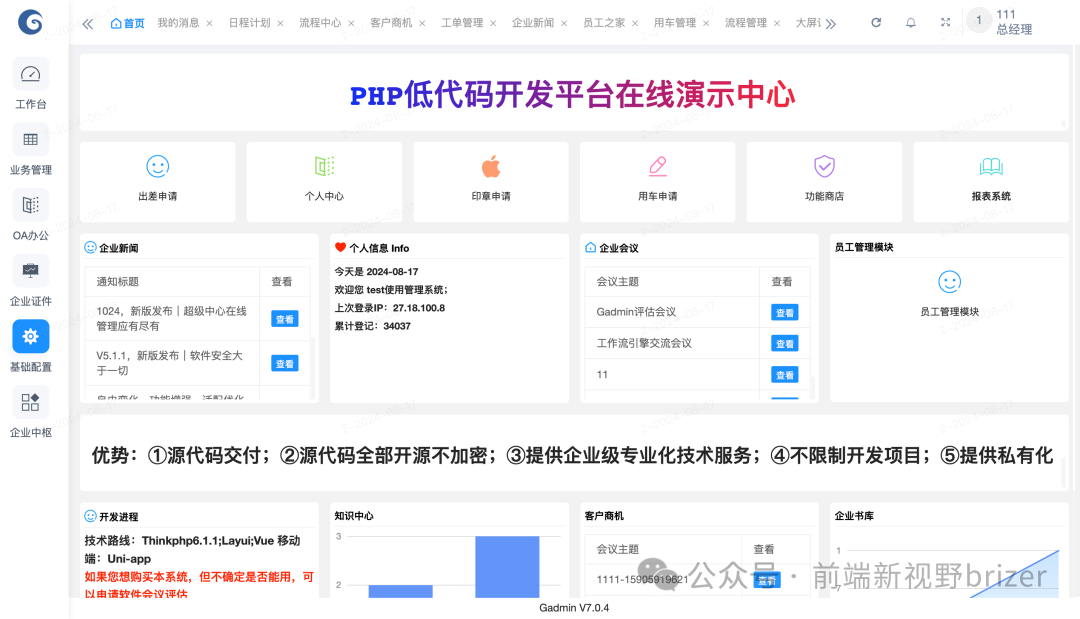Open the 企业中枢 sidebar icon
The width and height of the screenshot is (1080, 619).
(30, 402)
